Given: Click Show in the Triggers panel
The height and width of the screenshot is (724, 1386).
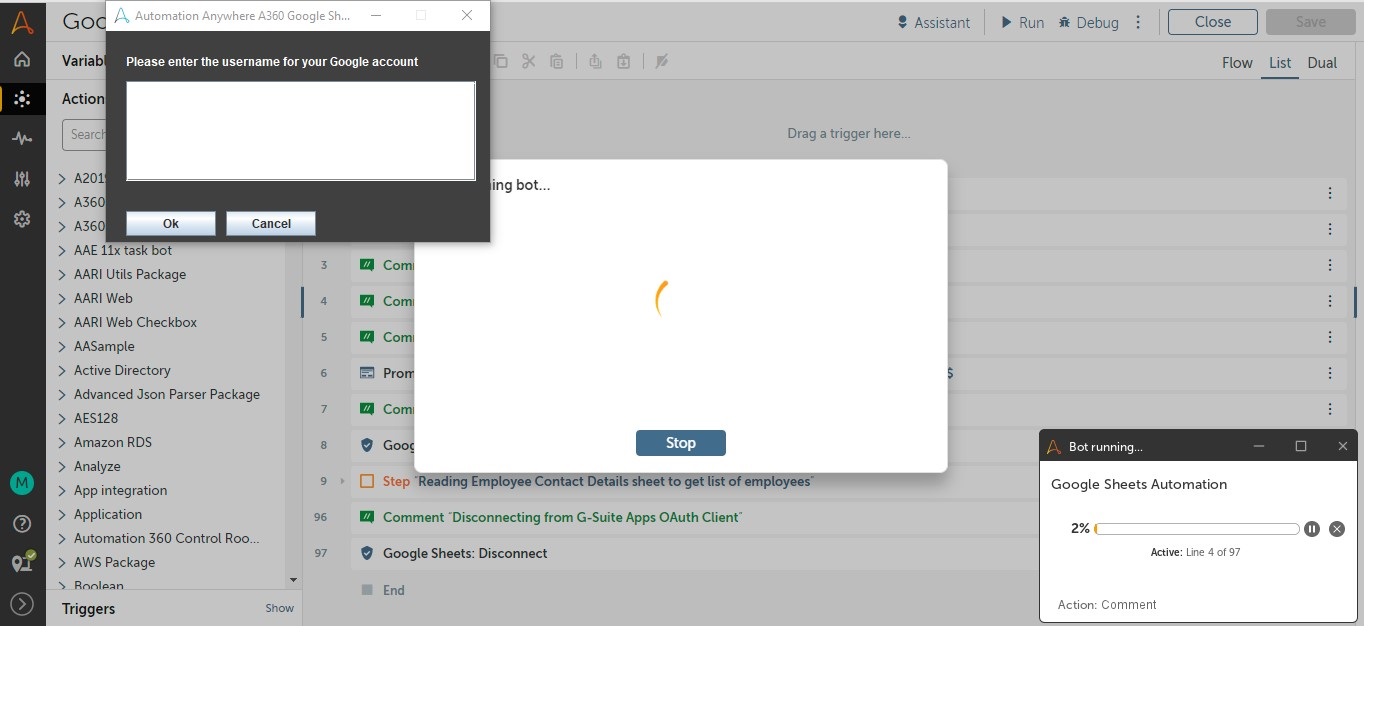Looking at the screenshot, I should [x=279, y=608].
